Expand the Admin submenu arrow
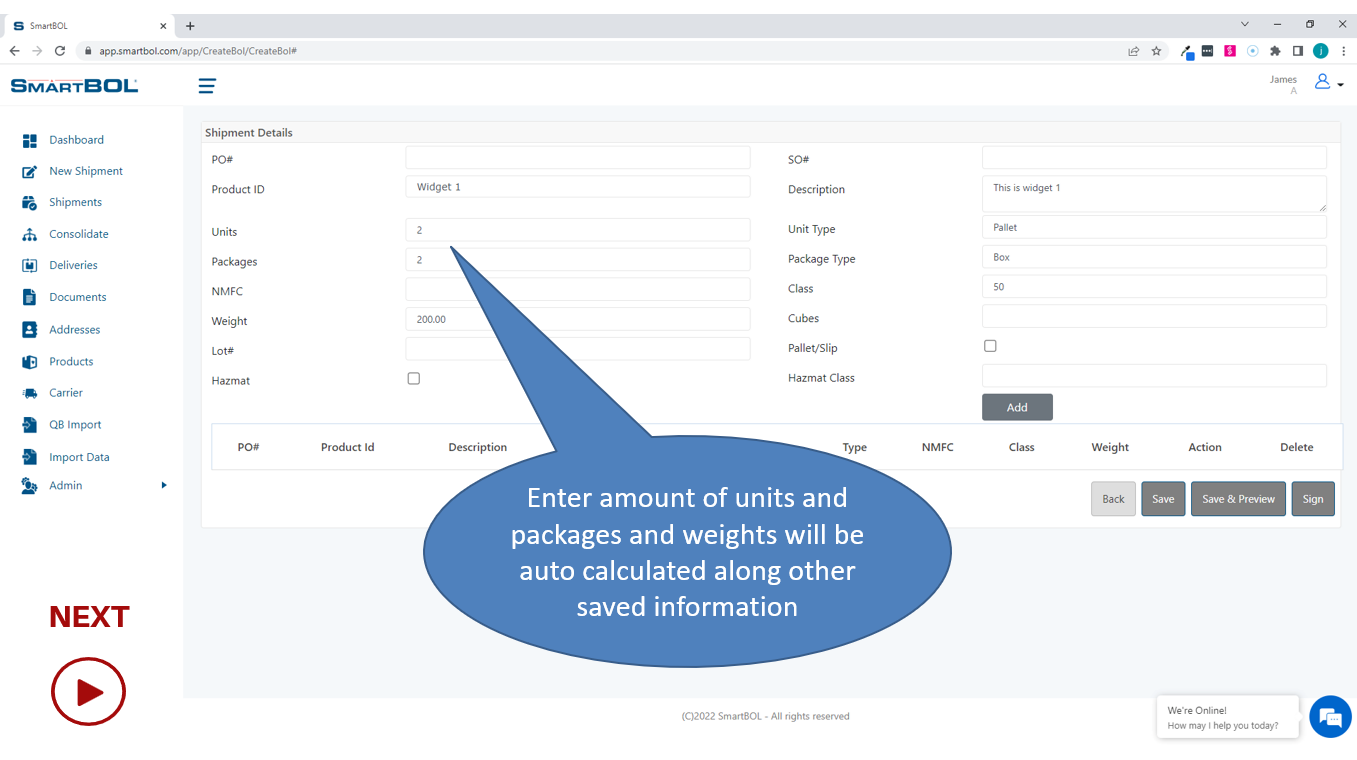 164,486
